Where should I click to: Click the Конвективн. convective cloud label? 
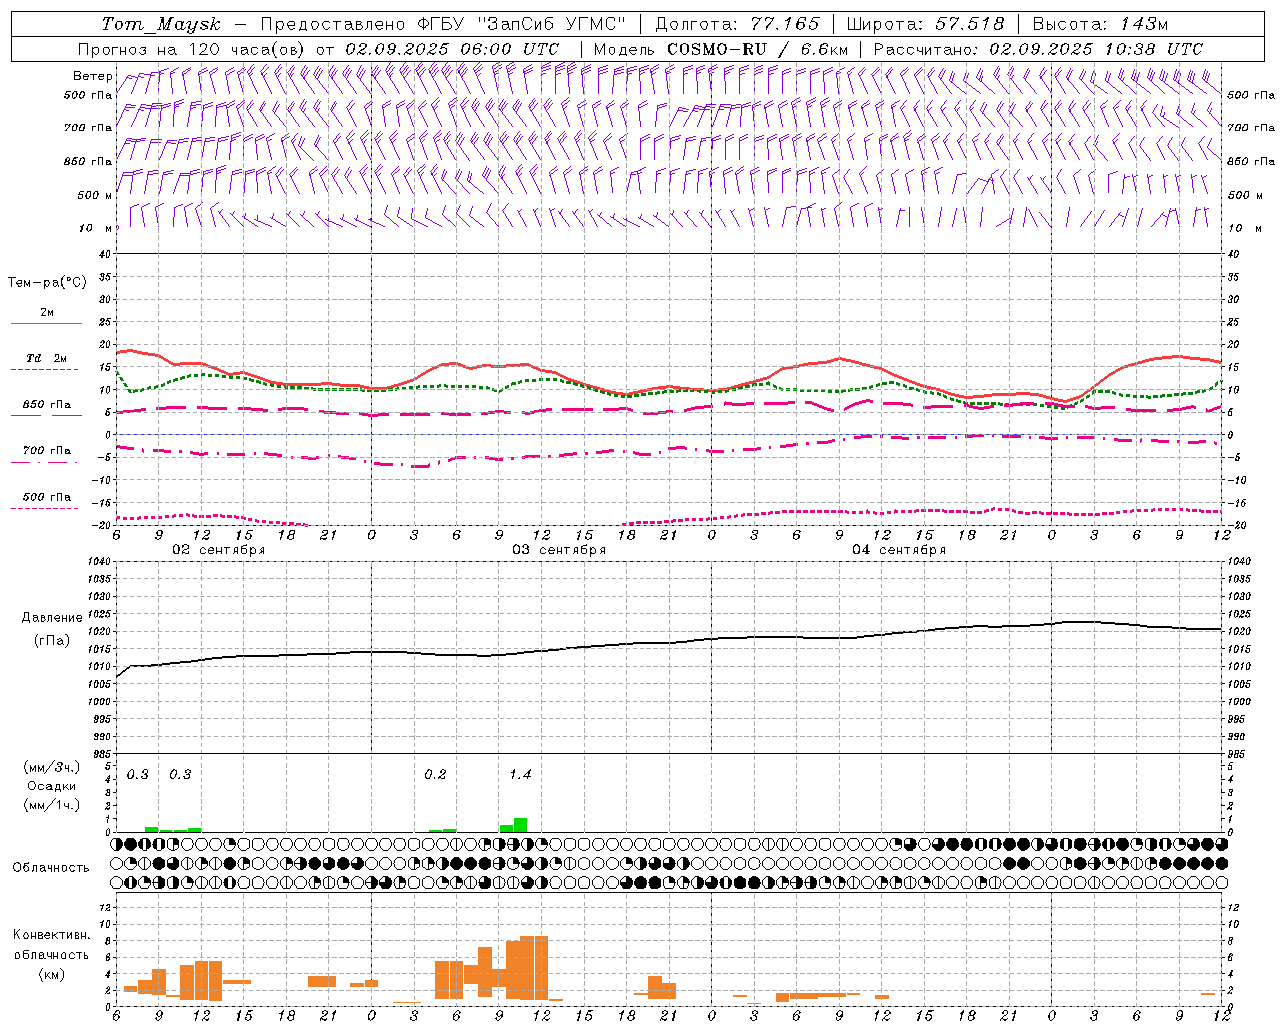pyautogui.click(x=51, y=935)
